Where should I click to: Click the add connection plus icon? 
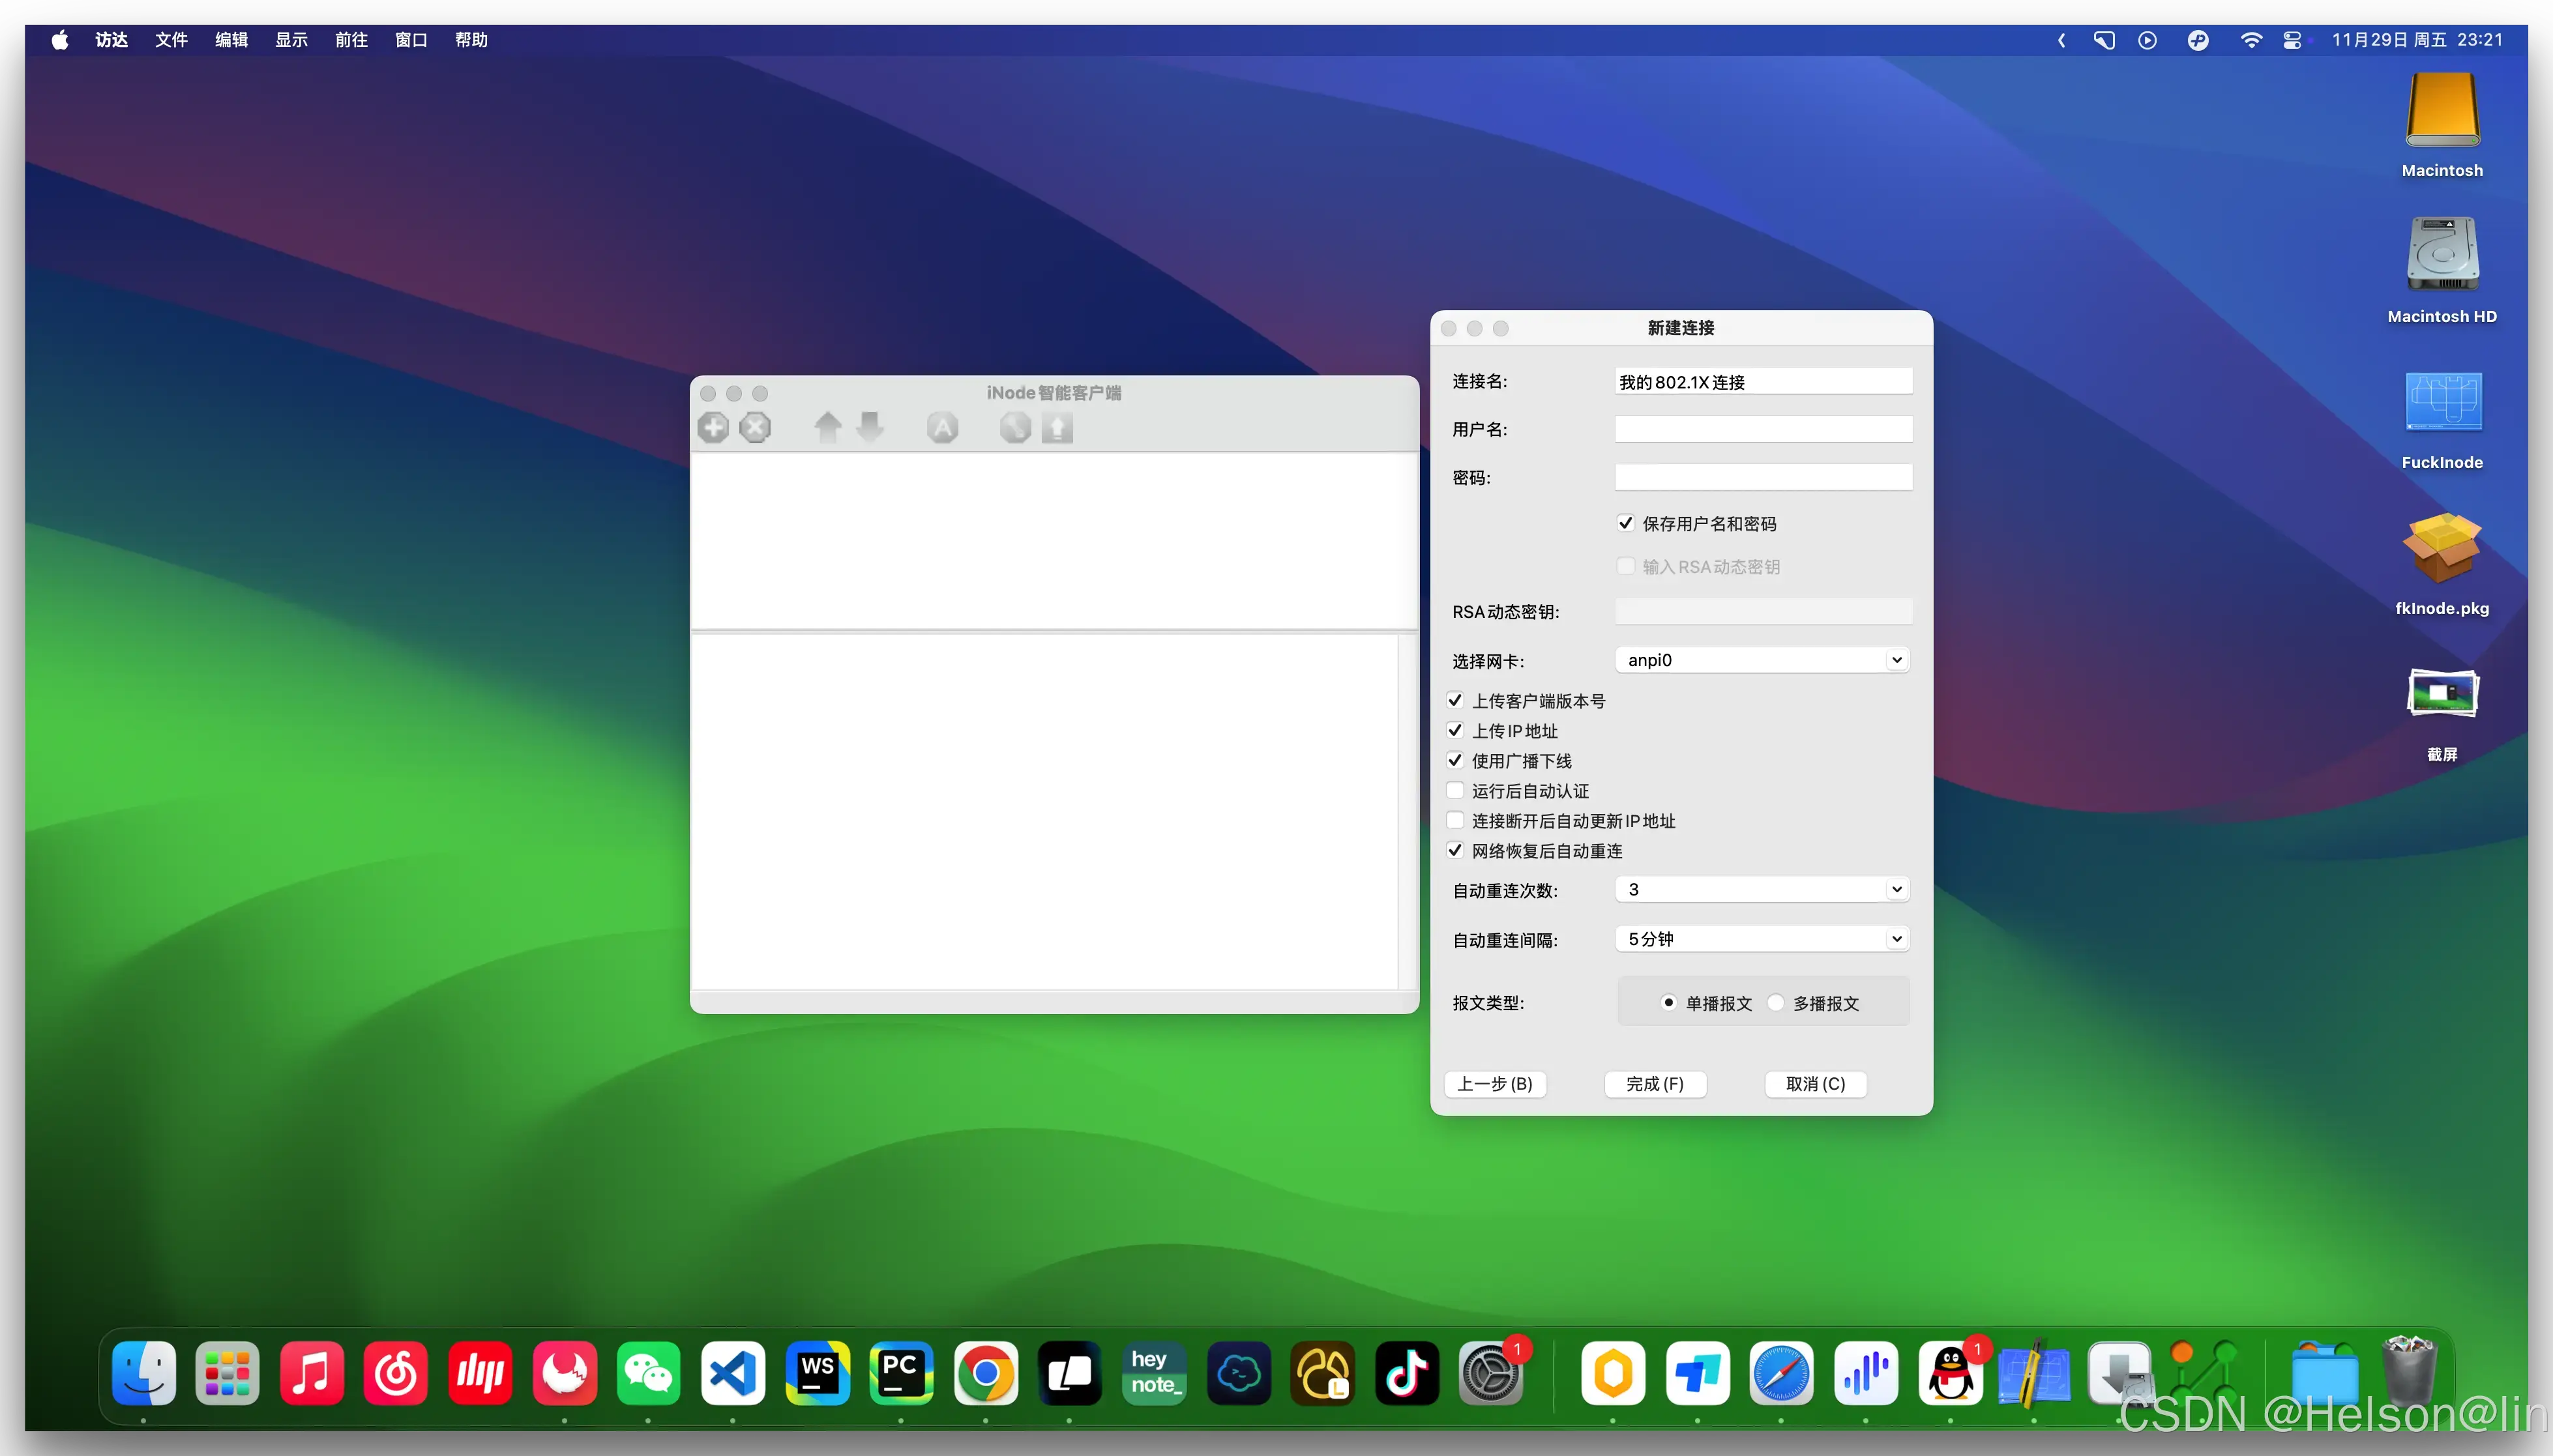pyautogui.click(x=713, y=428)
